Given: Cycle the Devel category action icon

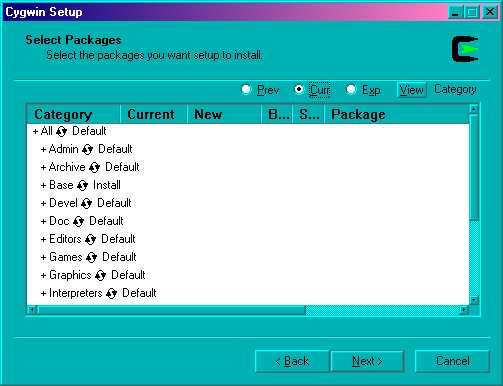Looking at the screenshot, I should tap(87, 204).
